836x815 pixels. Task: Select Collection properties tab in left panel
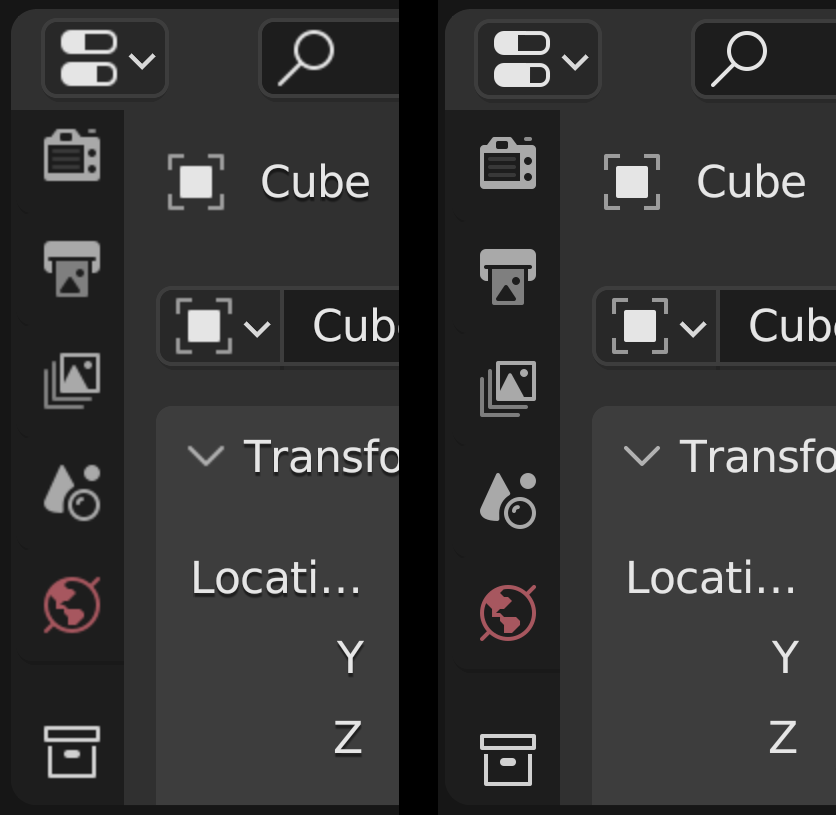tap(72, 752)
